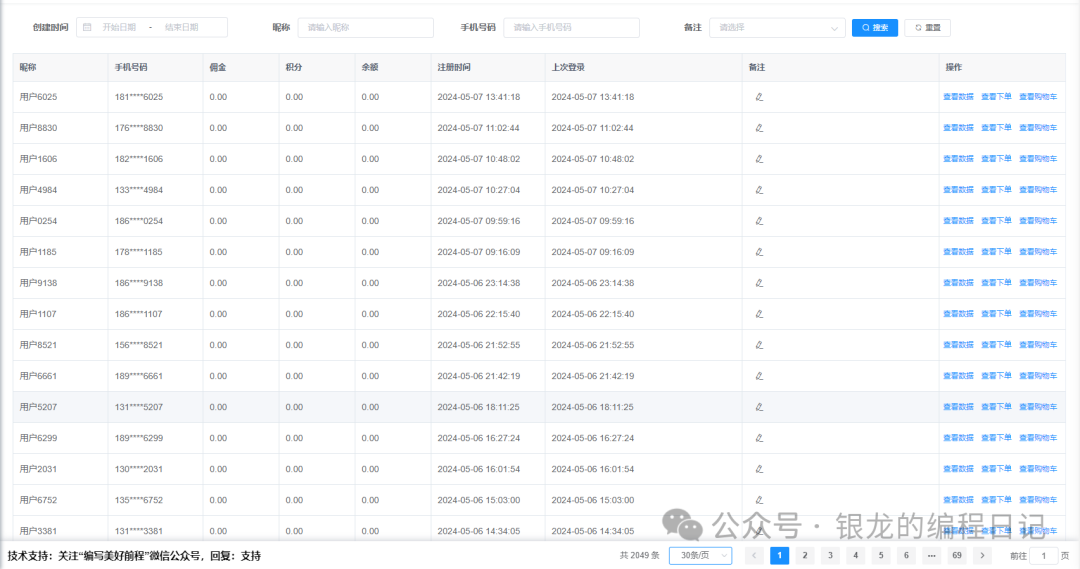Open 查看购物车 for 用户9138
Screen dimensions: 1080x569
[x=1038, y=283]
